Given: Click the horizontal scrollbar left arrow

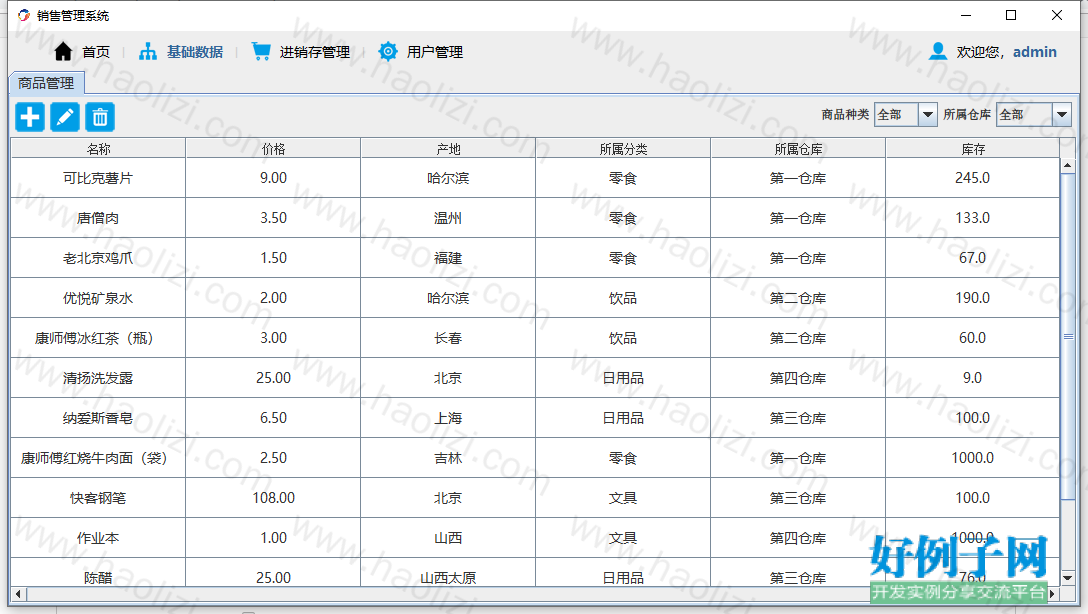Looking at the screenshot, I should pos(18,594).
